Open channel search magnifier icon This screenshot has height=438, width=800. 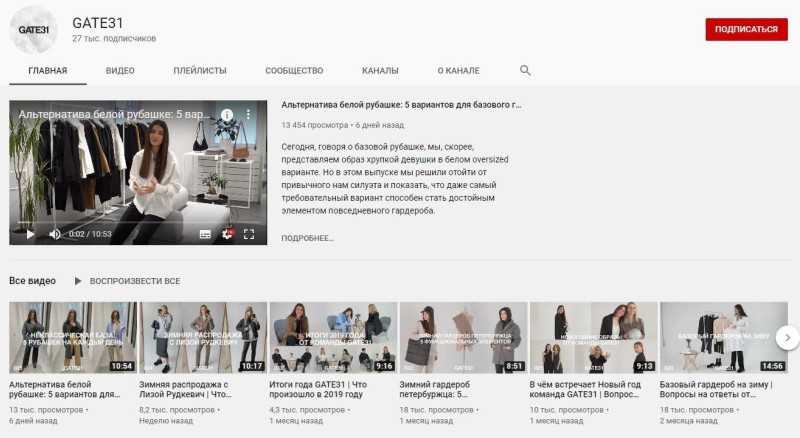[525, 70]
